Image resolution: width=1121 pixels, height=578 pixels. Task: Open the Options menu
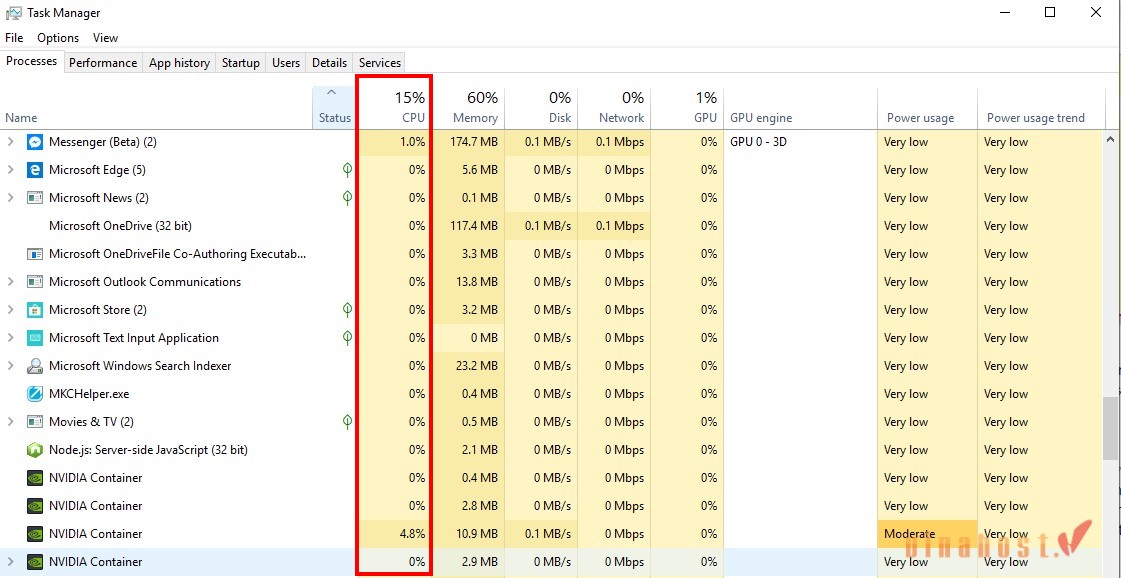tap(57, 37)
